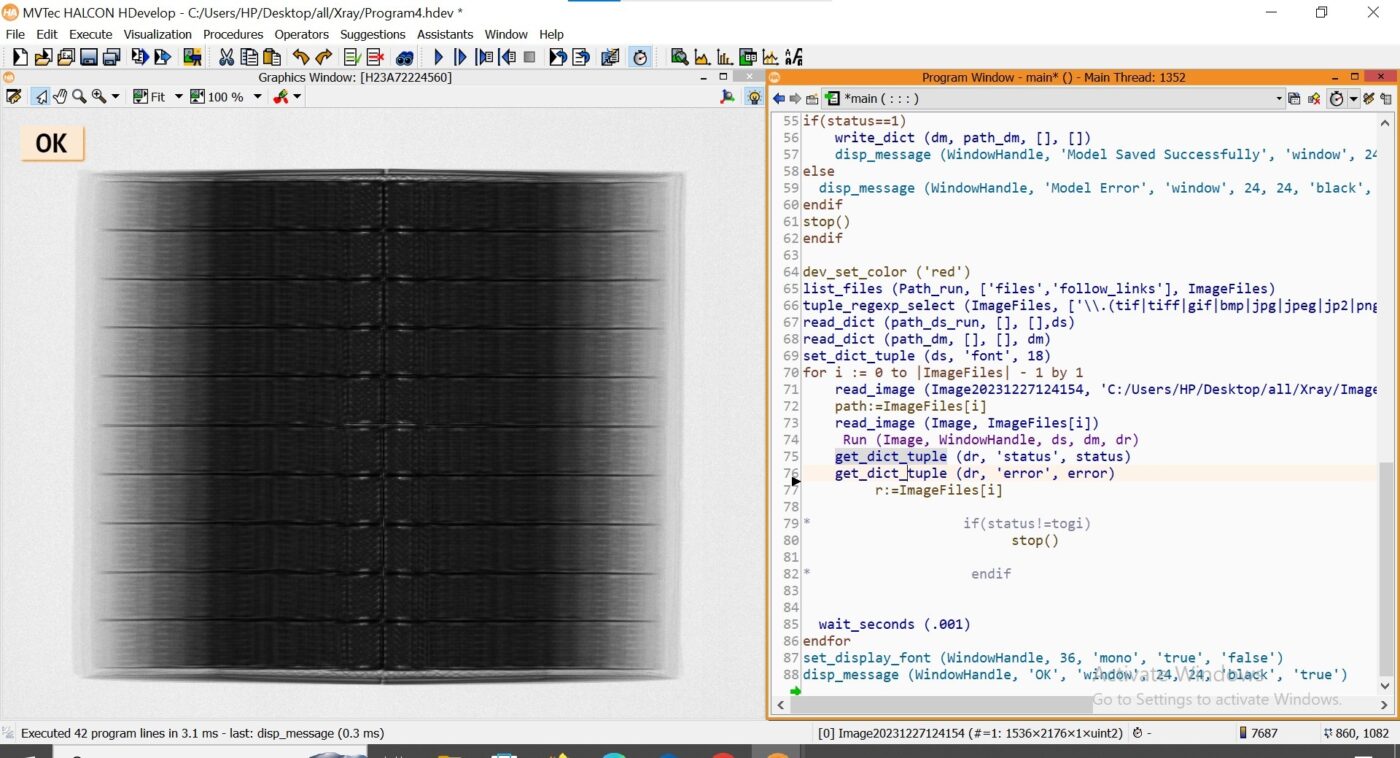This screenshot has width=1400, height=758.
Task: Click the read_dict (path_dm, [], [], dm) line
Action: (926, 339)
